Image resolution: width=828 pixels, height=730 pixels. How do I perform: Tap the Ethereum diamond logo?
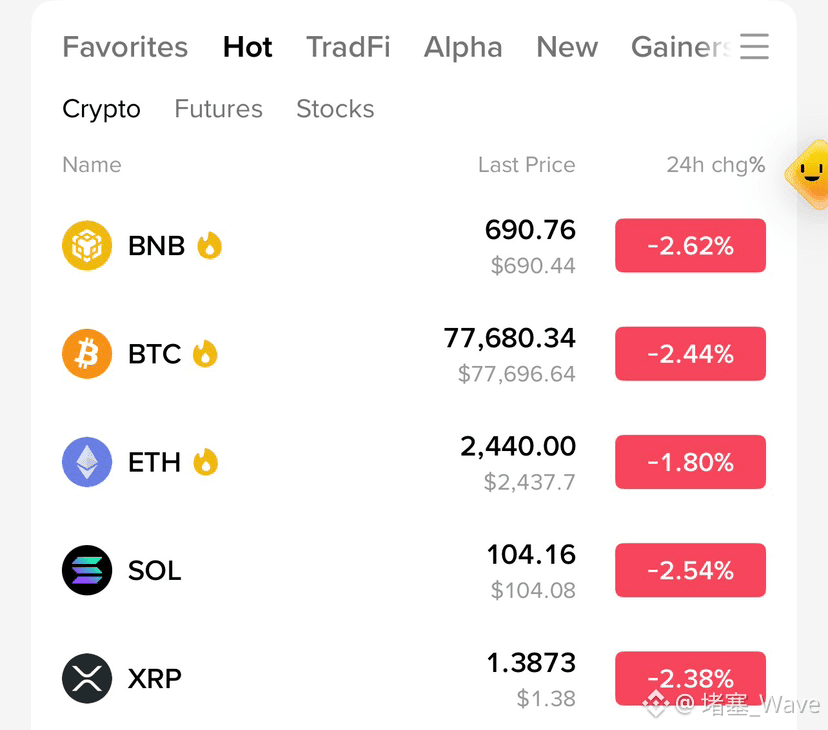coord(87,462)
